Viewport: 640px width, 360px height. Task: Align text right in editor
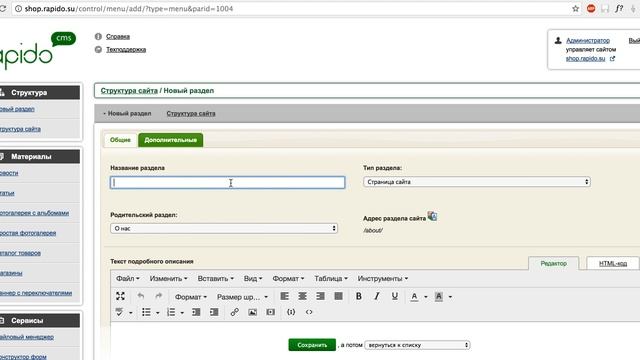click(x=320, y=296)
